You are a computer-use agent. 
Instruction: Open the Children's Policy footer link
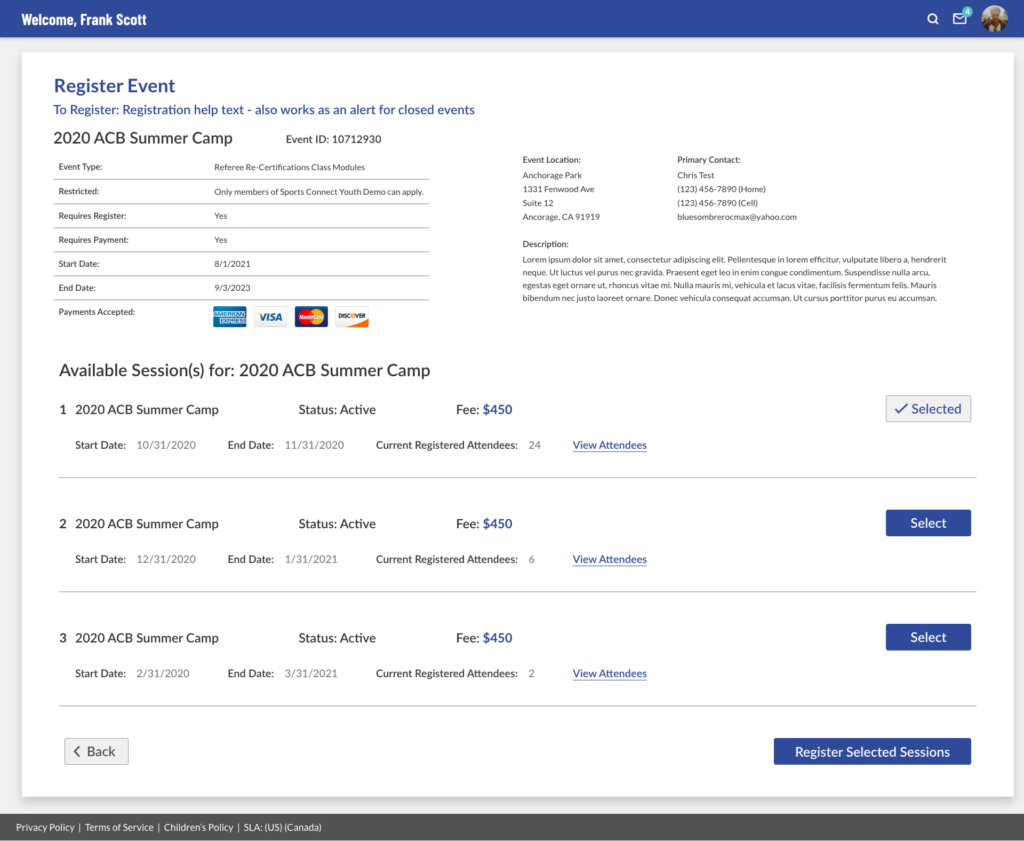click(x=199, y=827)
